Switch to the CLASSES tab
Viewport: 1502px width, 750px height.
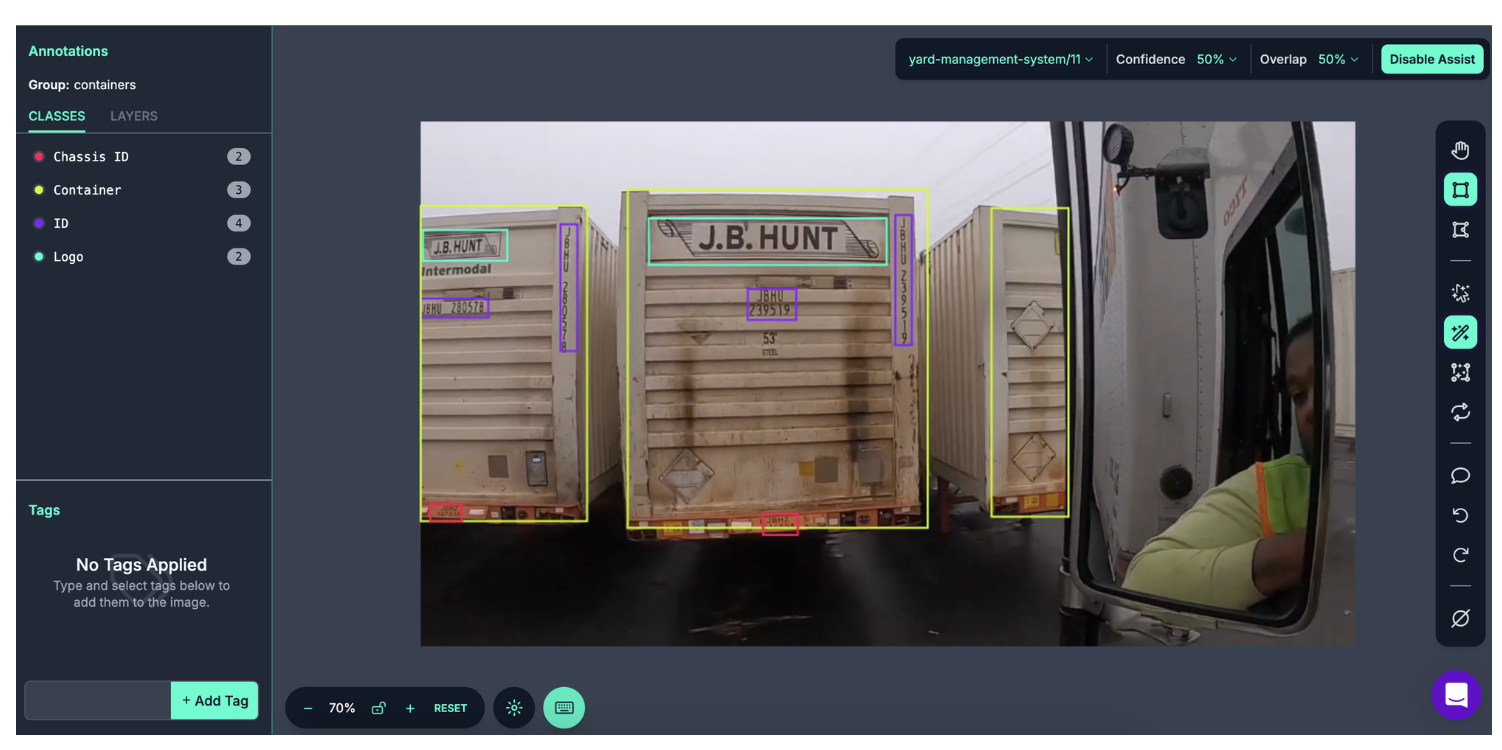57,116
